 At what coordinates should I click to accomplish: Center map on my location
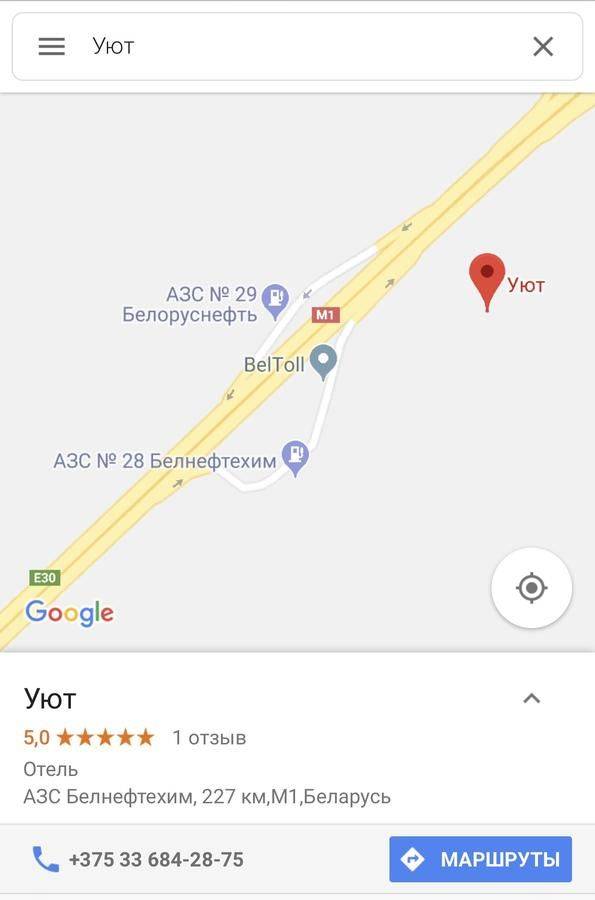(x=531, y=588)
